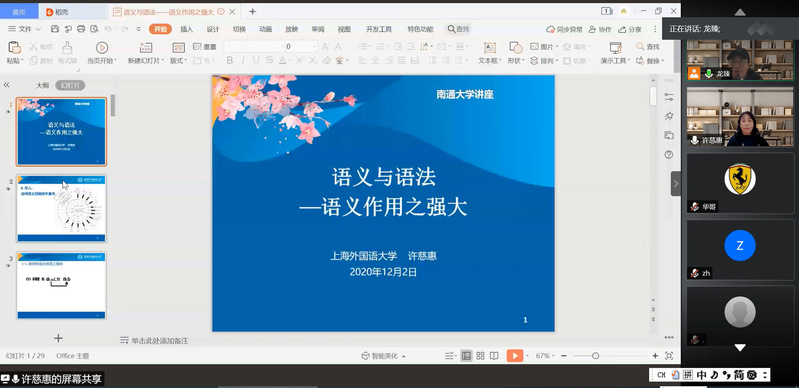Open the 插入 ribbon tab
This screenshot has height=388, width=799.
point(187,29)
